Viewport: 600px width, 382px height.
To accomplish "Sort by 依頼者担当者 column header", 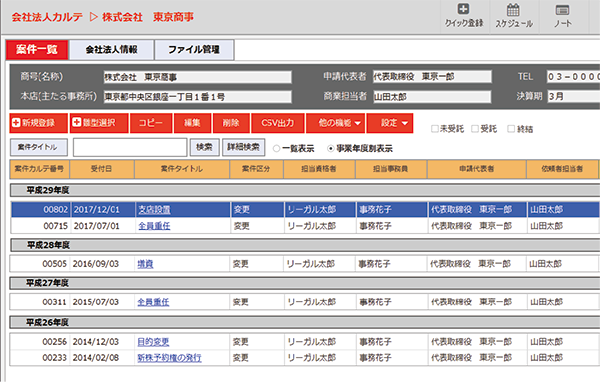I will [x=562, y=169].
